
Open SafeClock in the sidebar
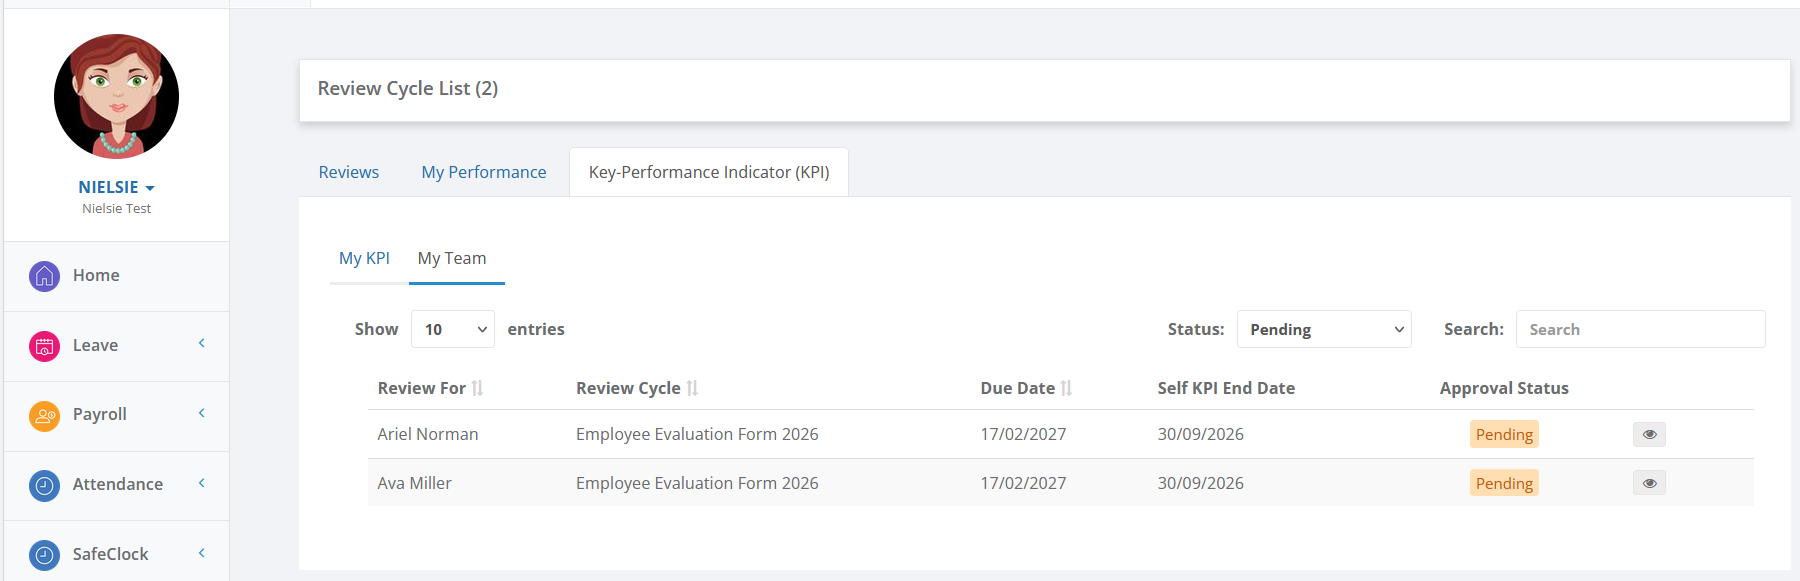[111, 554]
